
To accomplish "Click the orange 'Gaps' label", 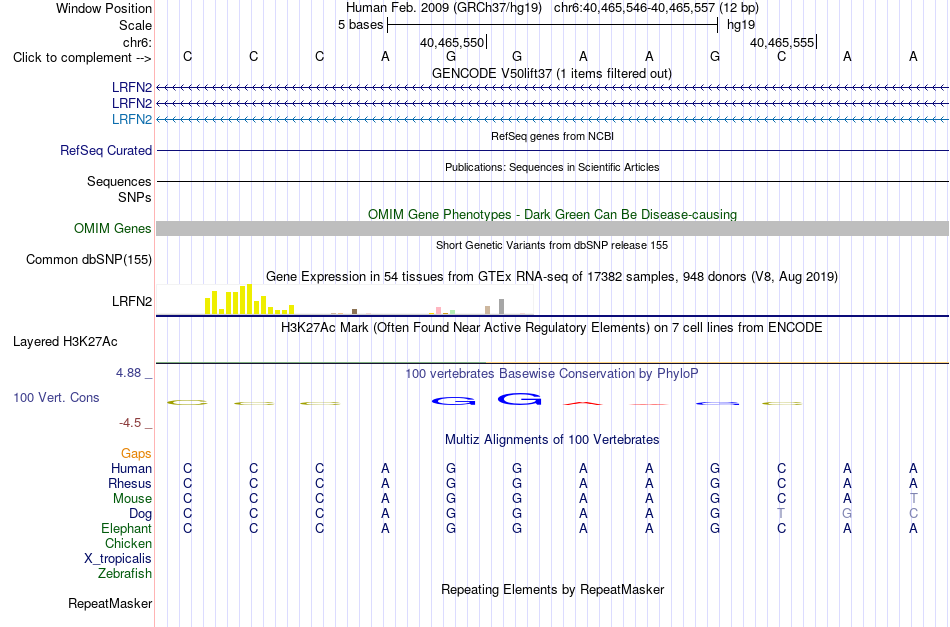I will point(136,453).
